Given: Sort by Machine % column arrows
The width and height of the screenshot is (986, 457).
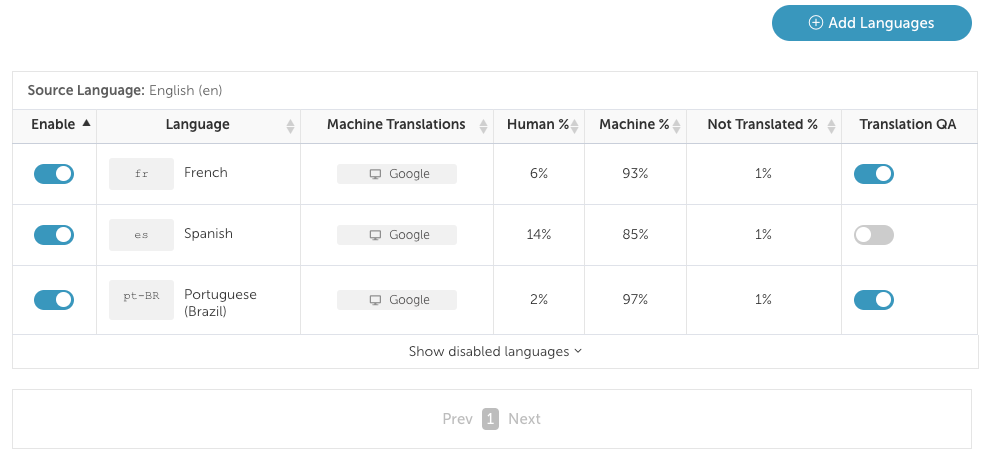Looking at the screenshot, I should 677,126.
